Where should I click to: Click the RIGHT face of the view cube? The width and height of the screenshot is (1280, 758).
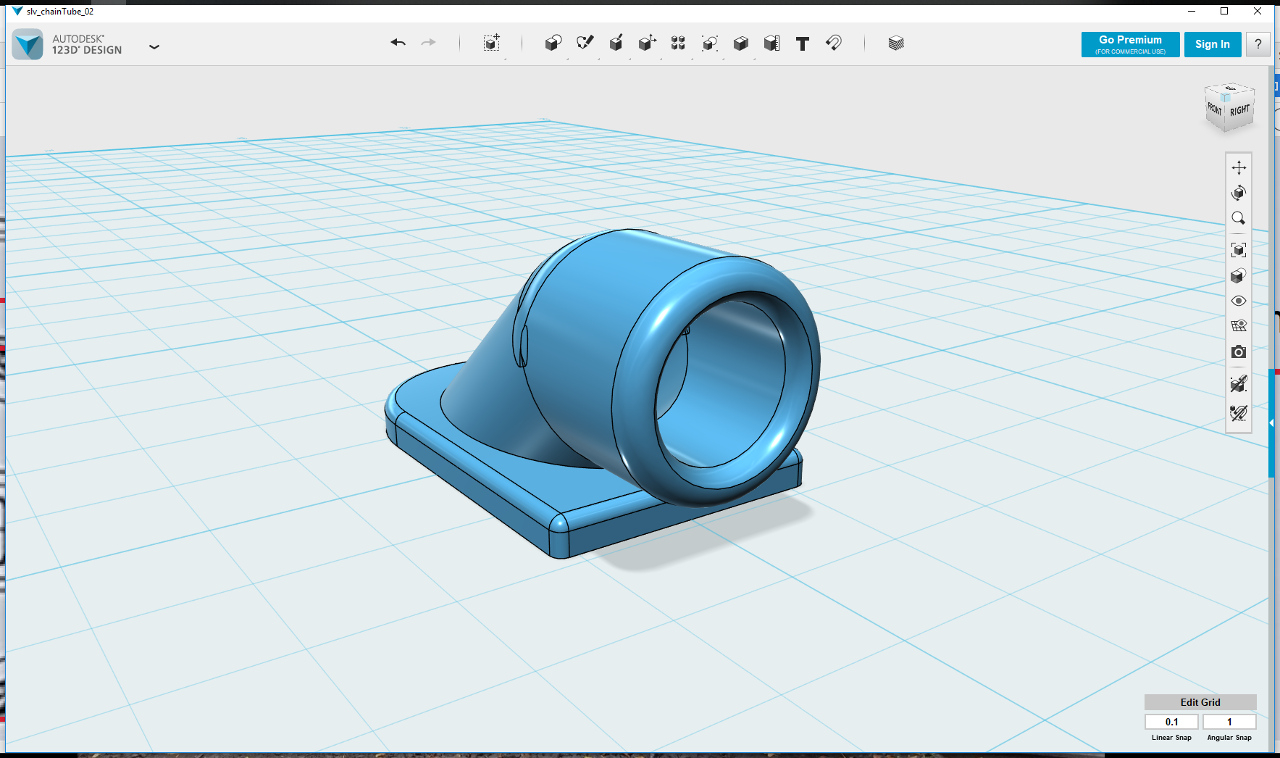click(x=1240, y=112)
